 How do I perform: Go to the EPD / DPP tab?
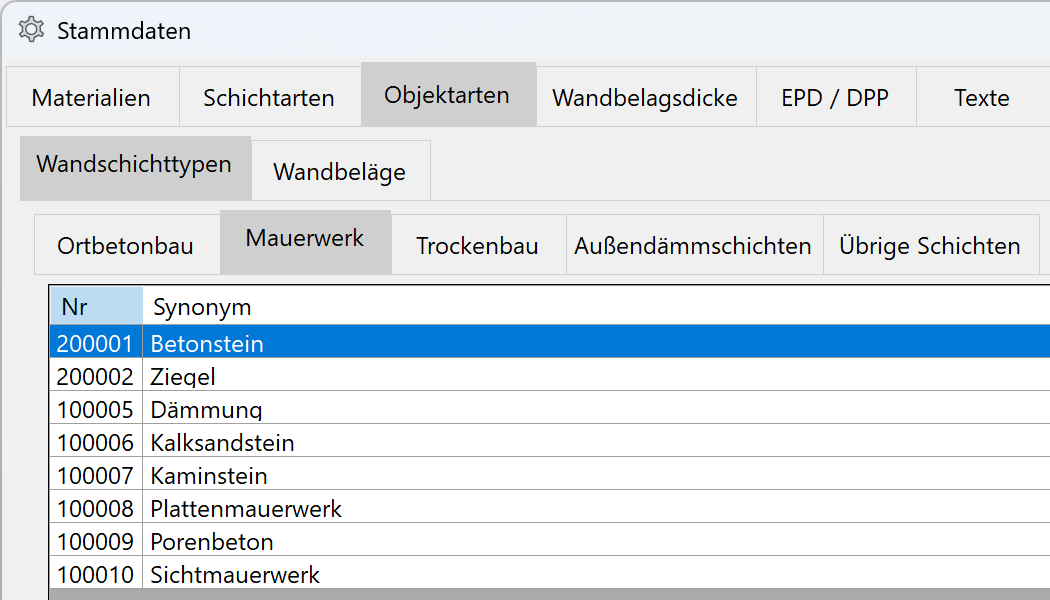coord(835,98)
